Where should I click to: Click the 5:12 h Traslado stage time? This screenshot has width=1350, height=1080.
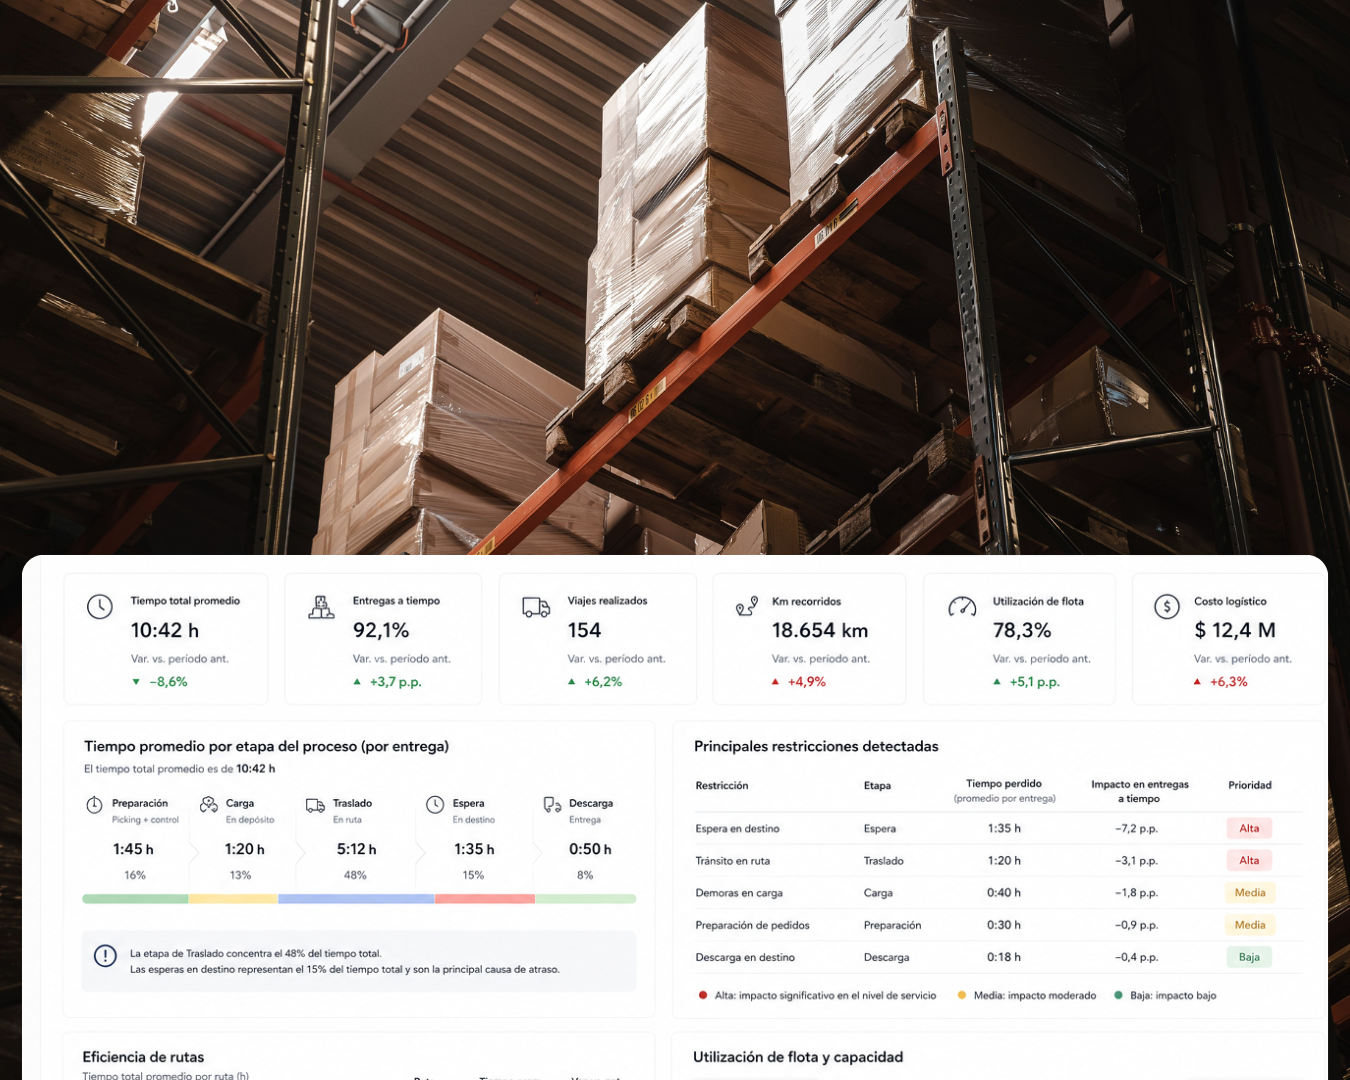click(357, 849)
